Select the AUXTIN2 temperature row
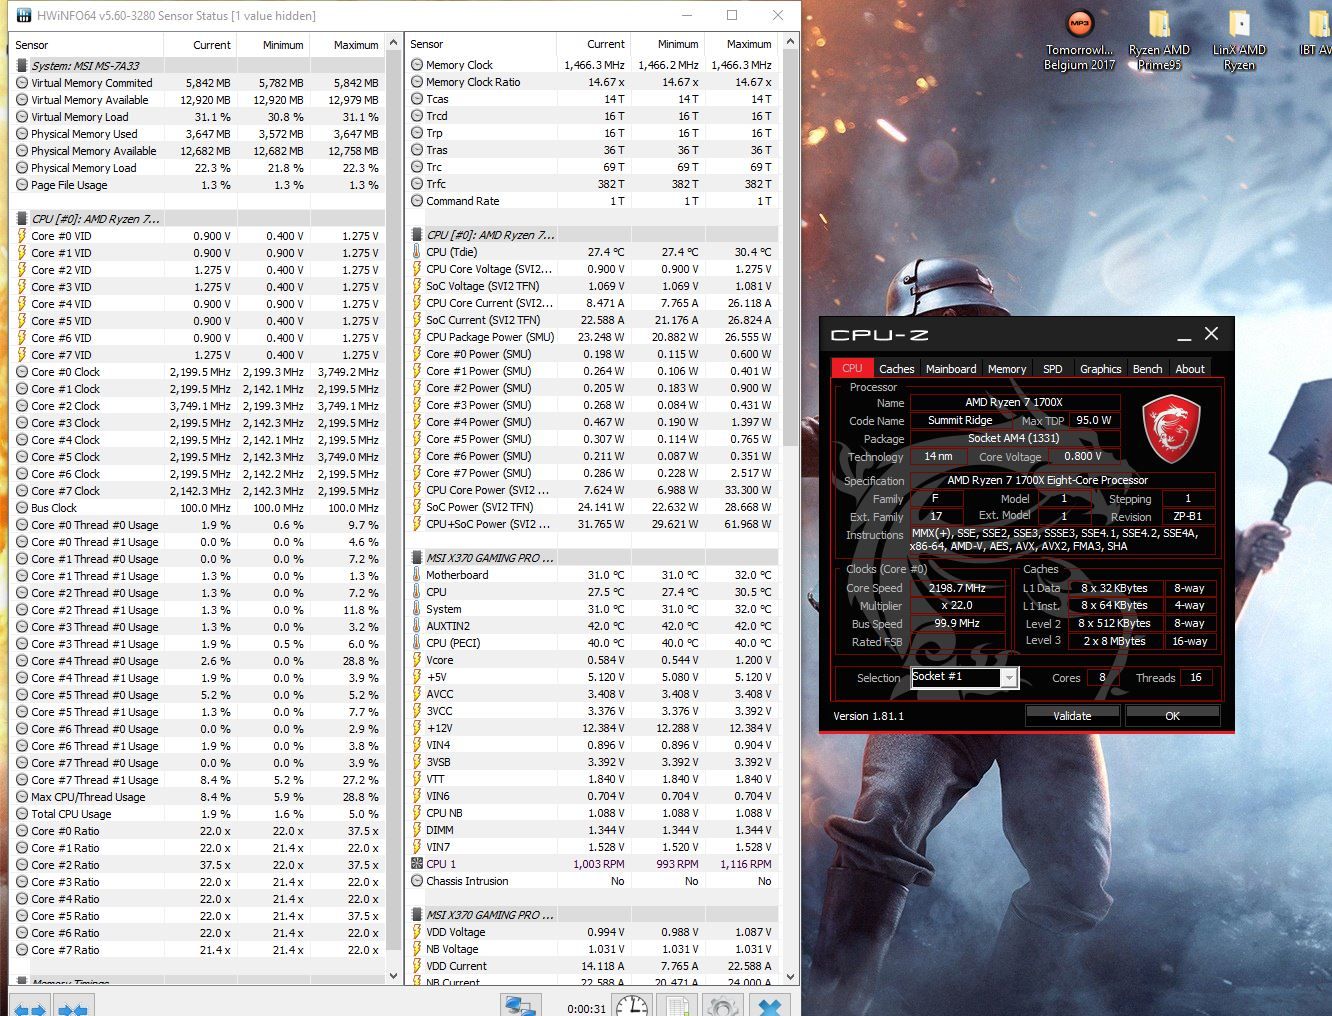 (x=592, y=626)
